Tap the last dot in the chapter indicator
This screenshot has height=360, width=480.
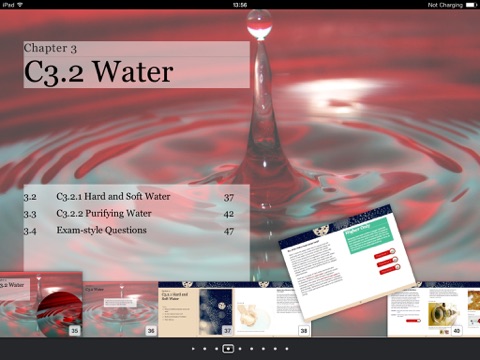point(287,349)
